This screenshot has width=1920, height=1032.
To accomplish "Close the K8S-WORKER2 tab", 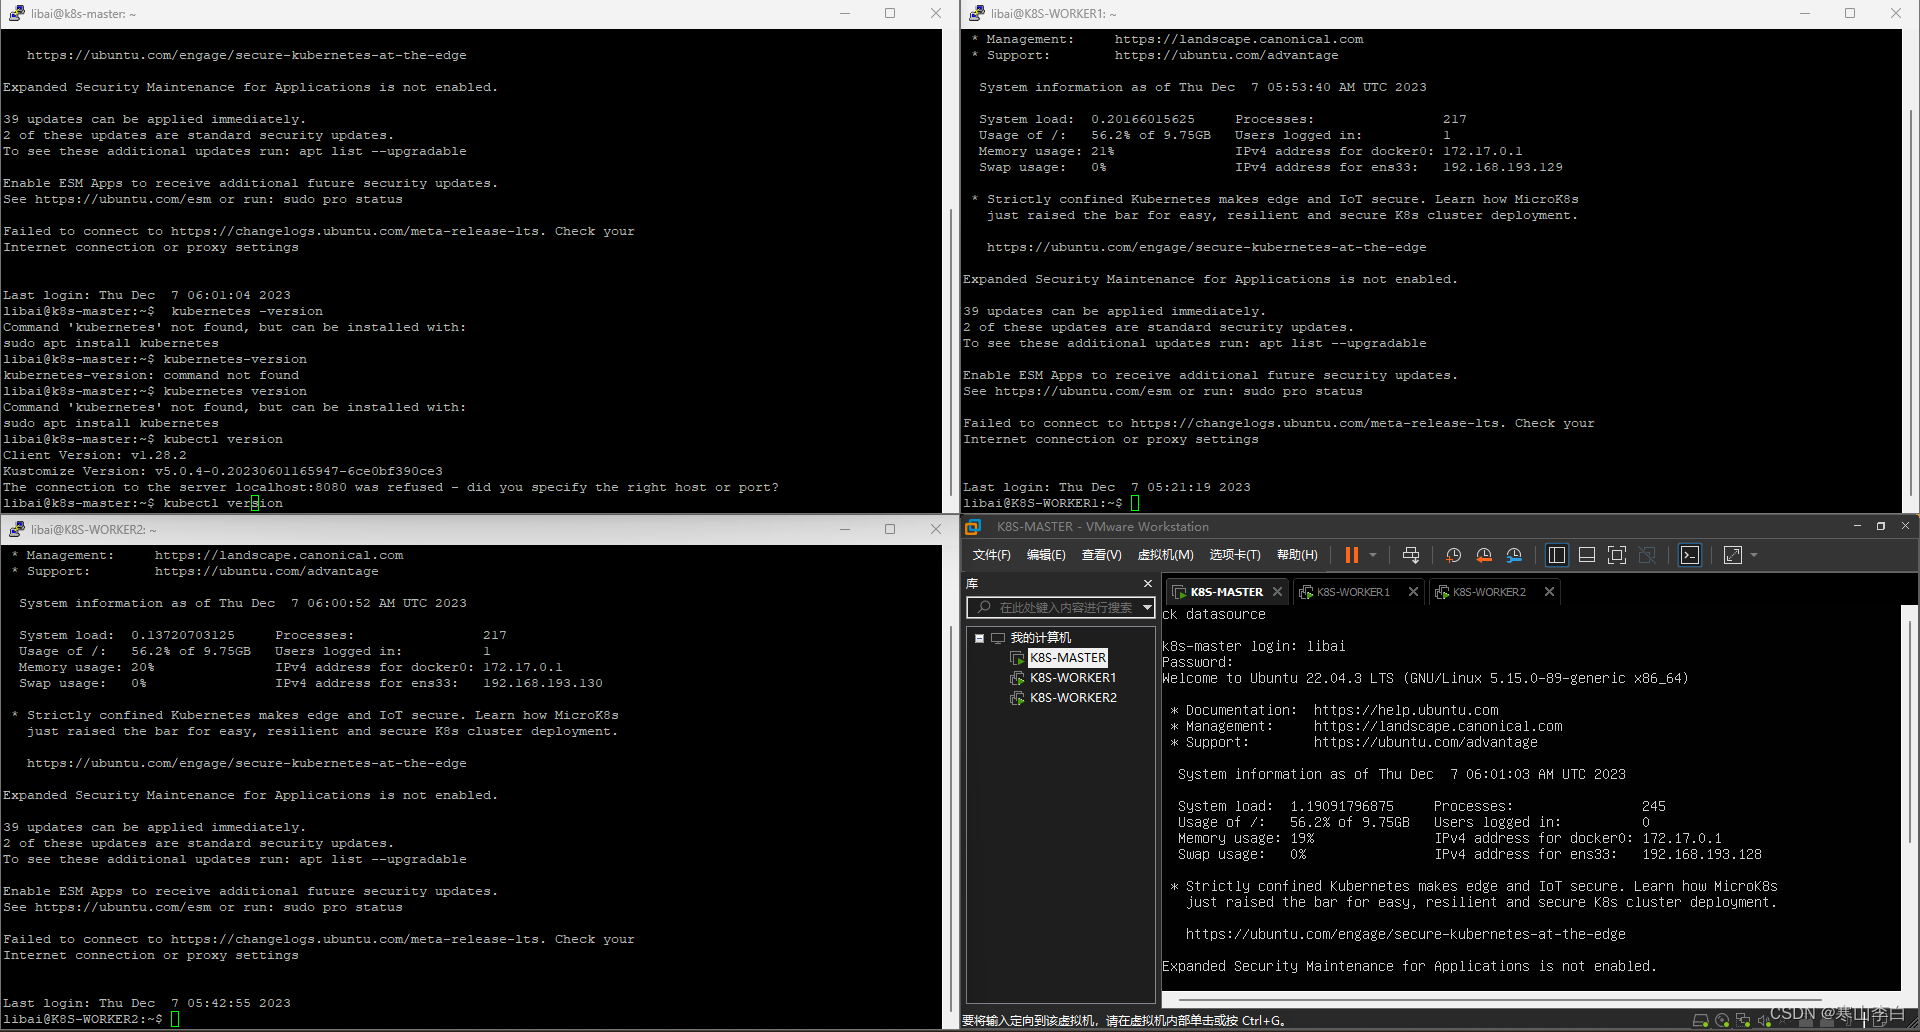I will coord(1549,592).
